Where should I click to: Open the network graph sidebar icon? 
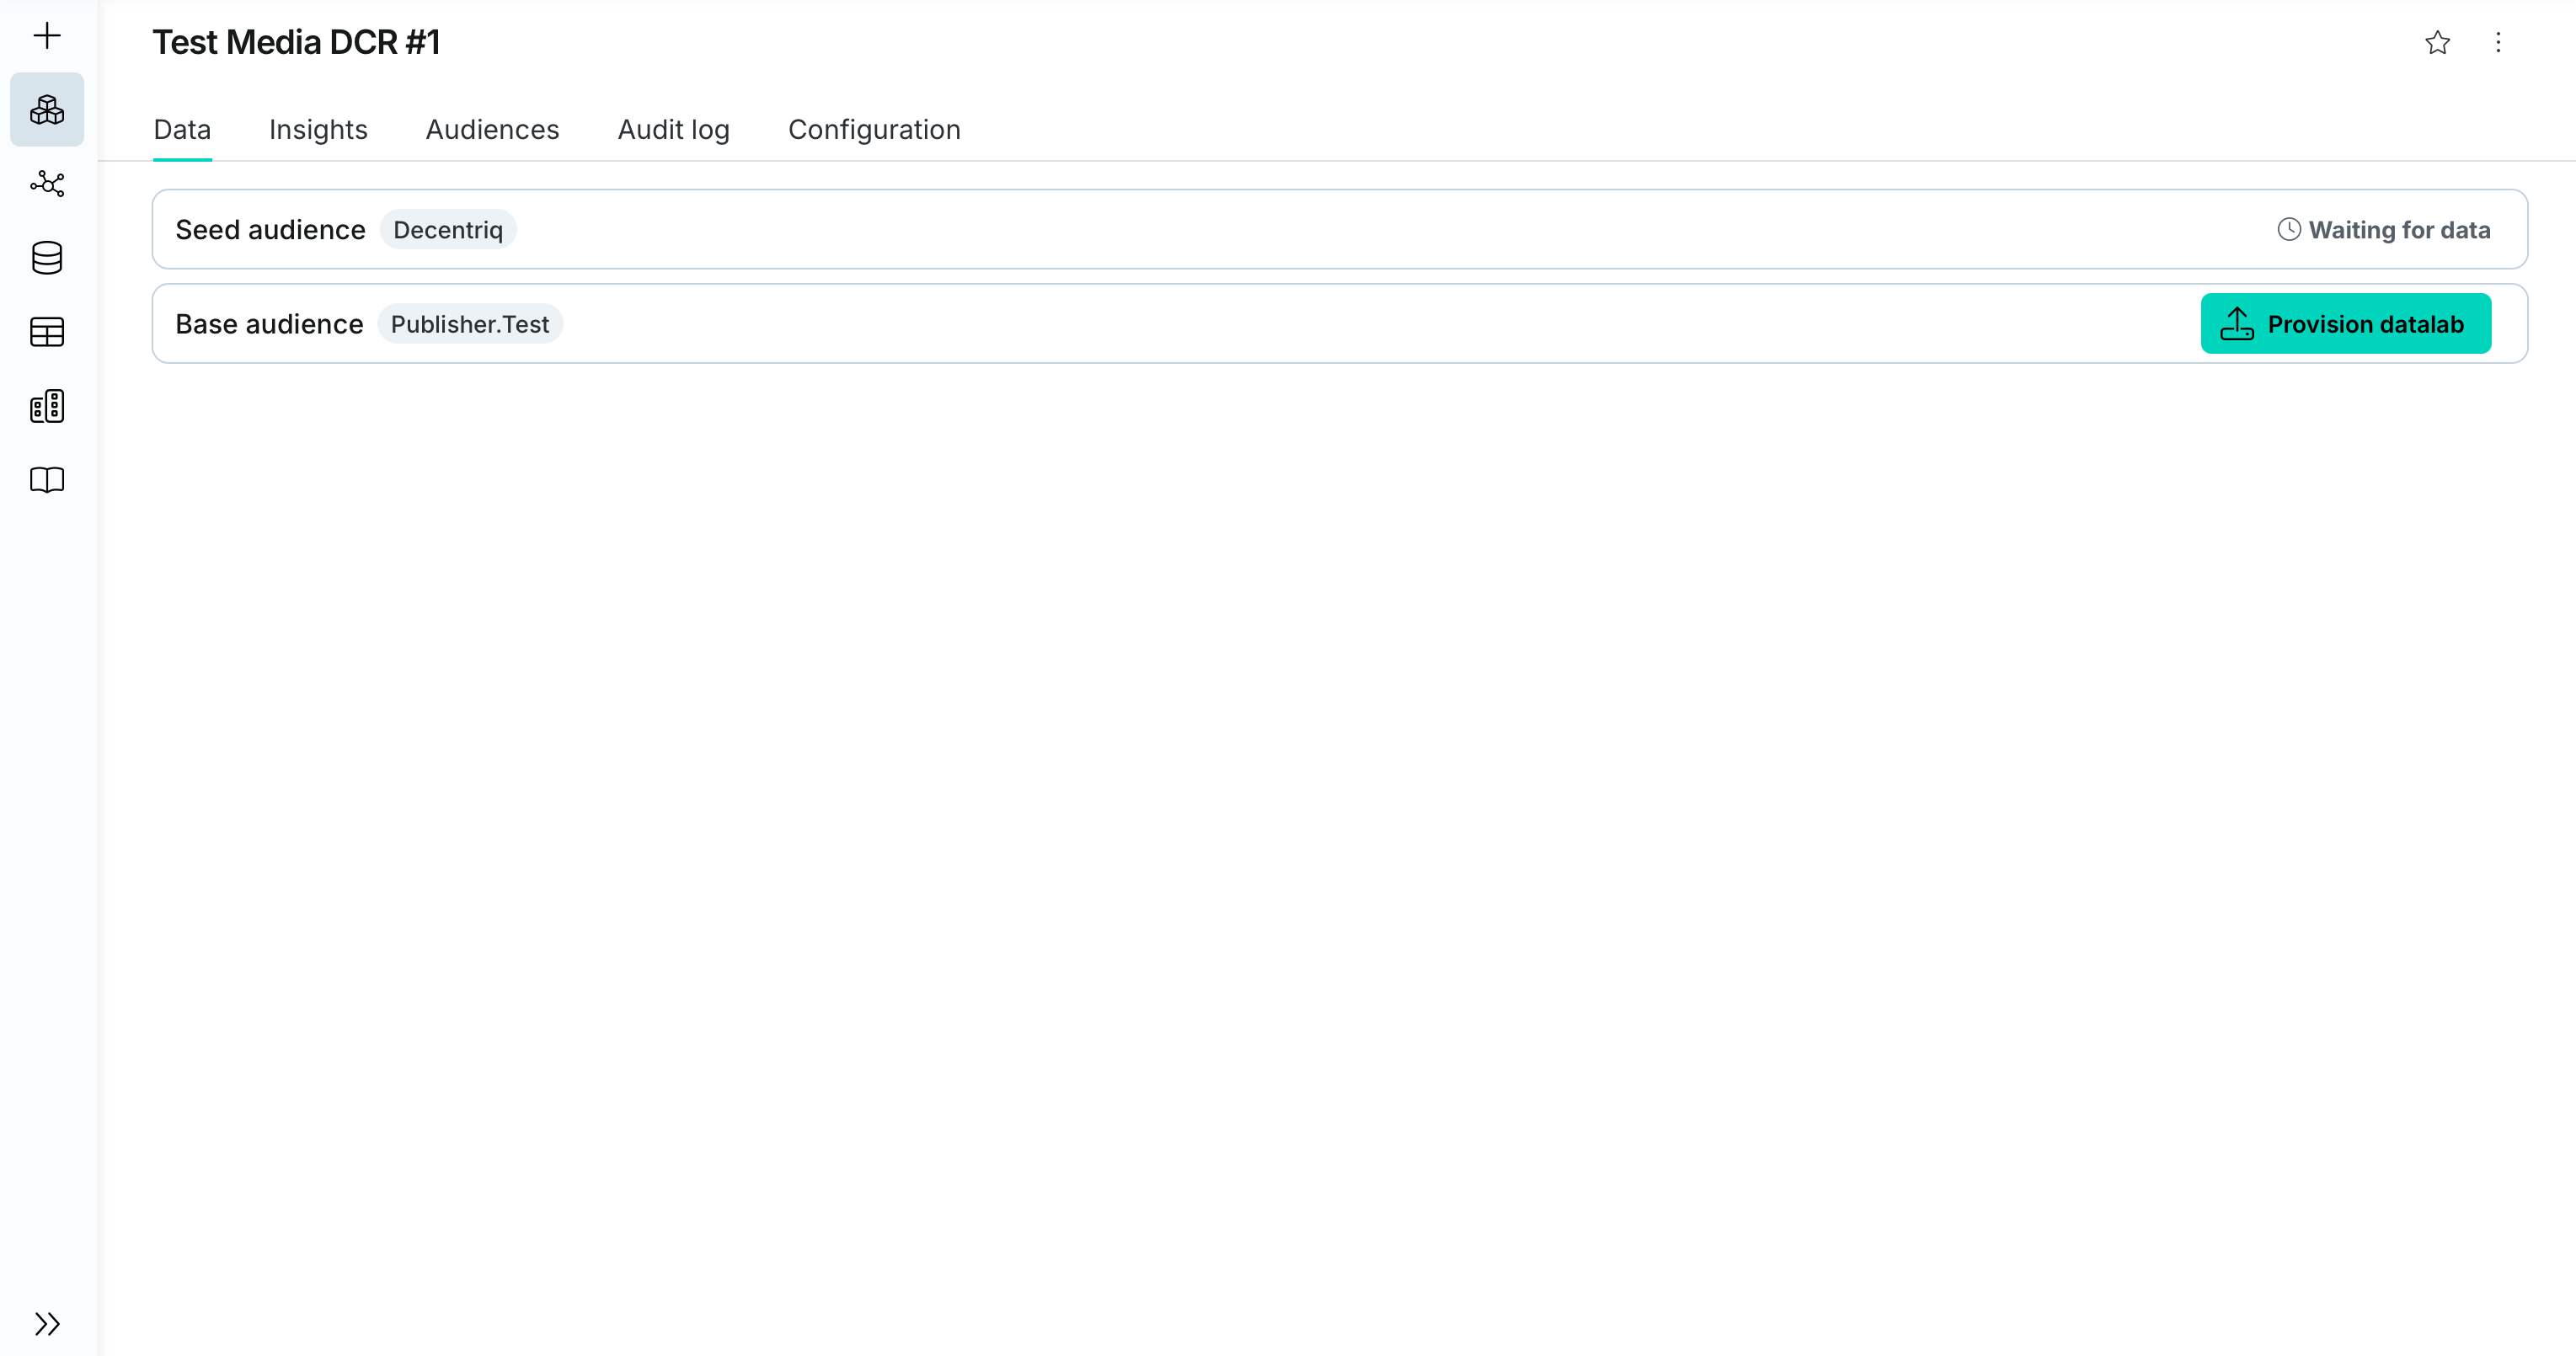(47, 184)
